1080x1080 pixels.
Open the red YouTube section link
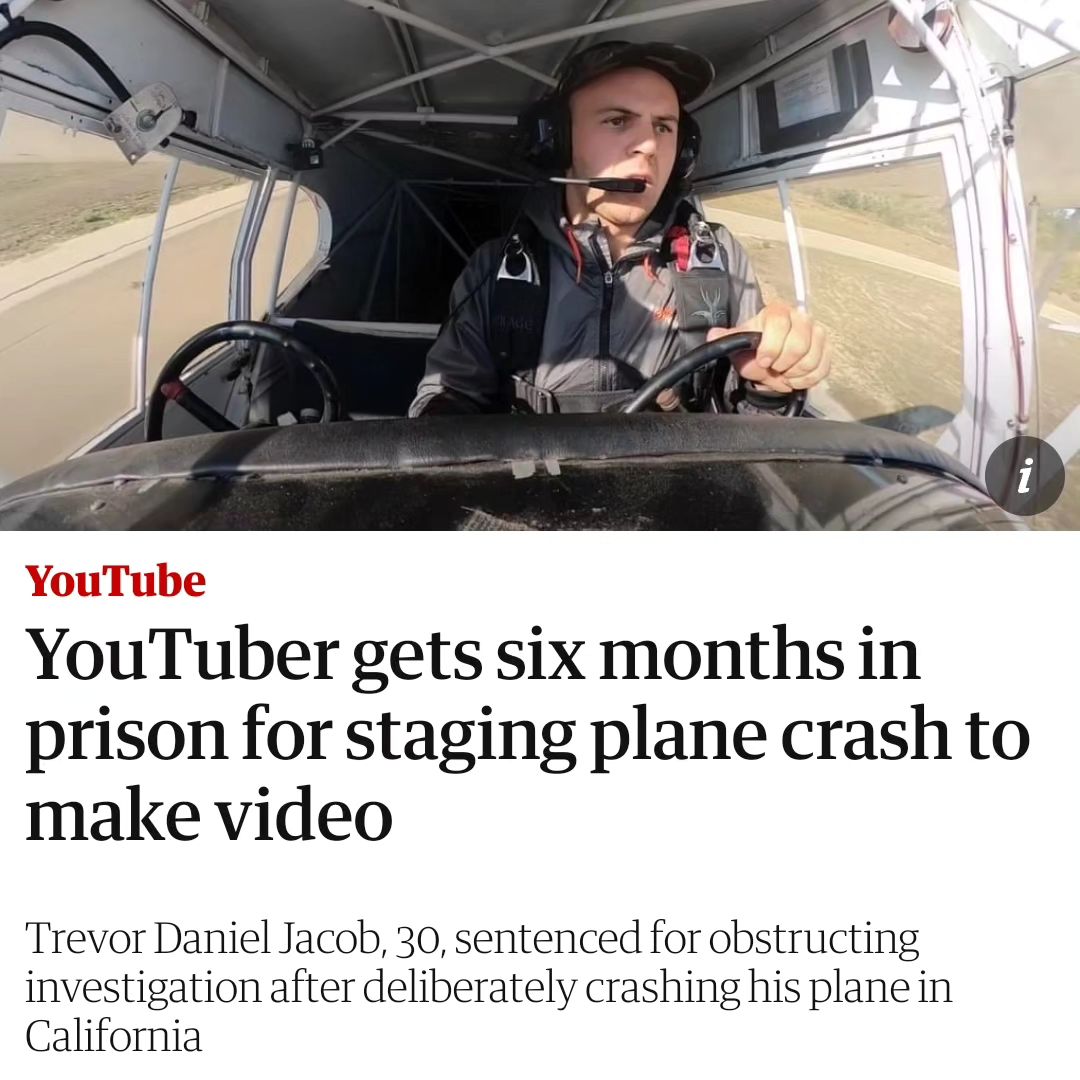116,581
